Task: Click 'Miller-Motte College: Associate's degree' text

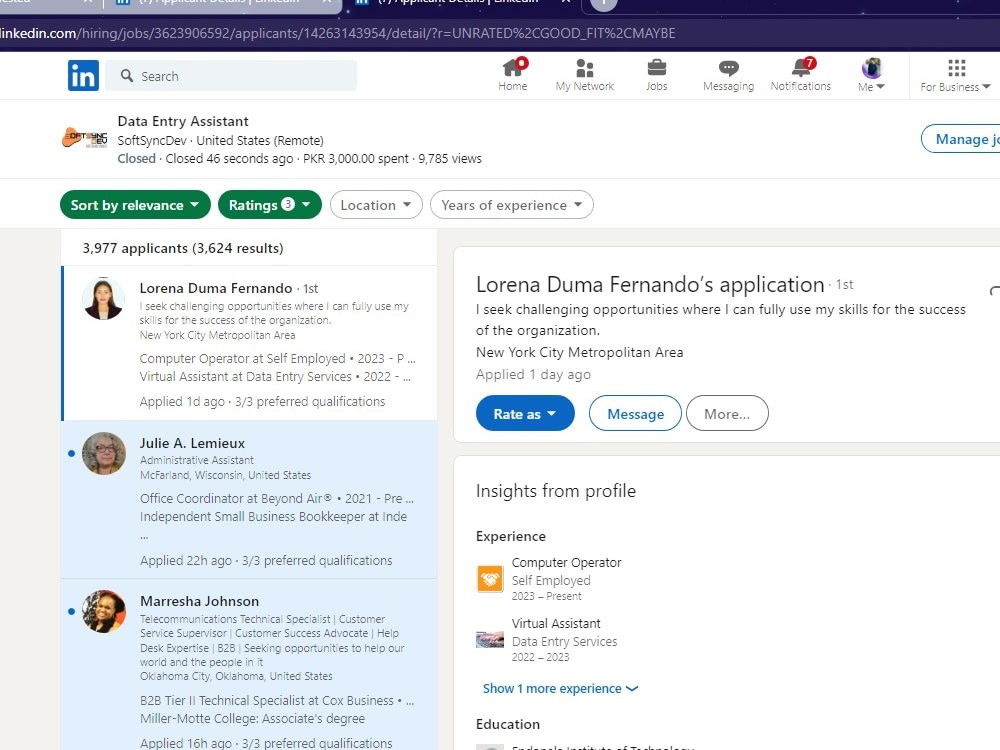Action: (253, 719)
